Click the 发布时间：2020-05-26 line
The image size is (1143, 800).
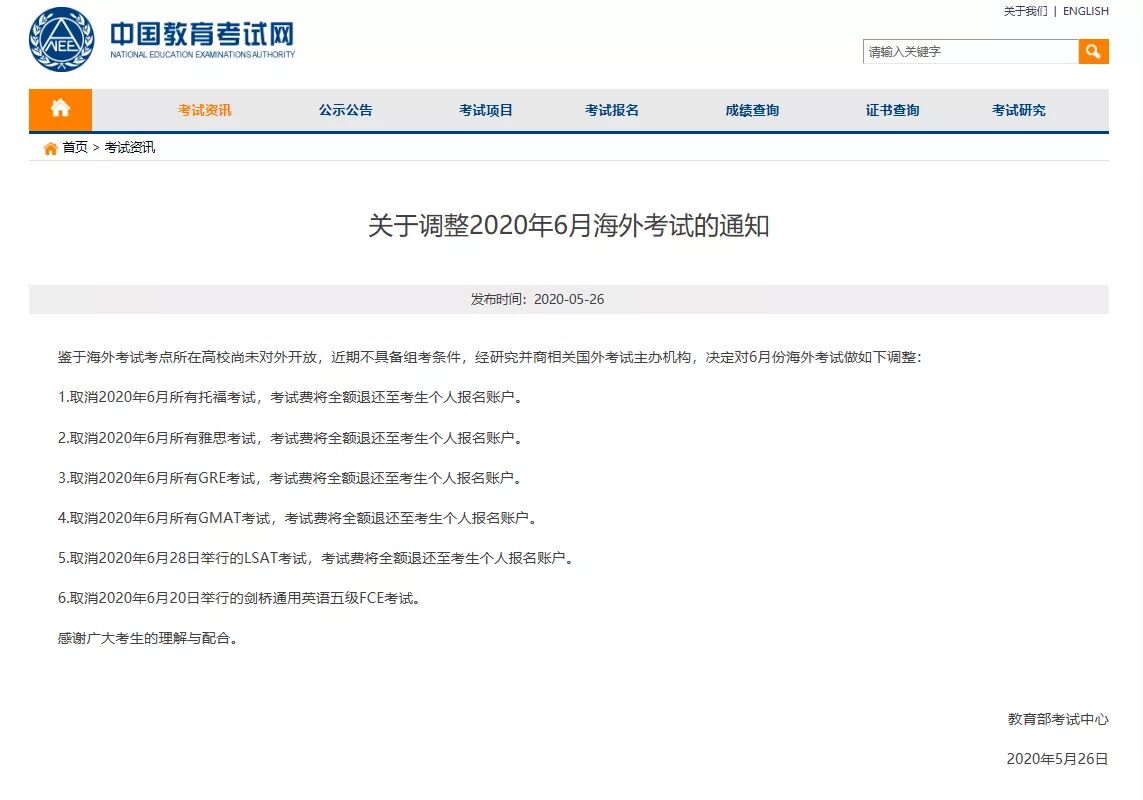pos(537,299)
